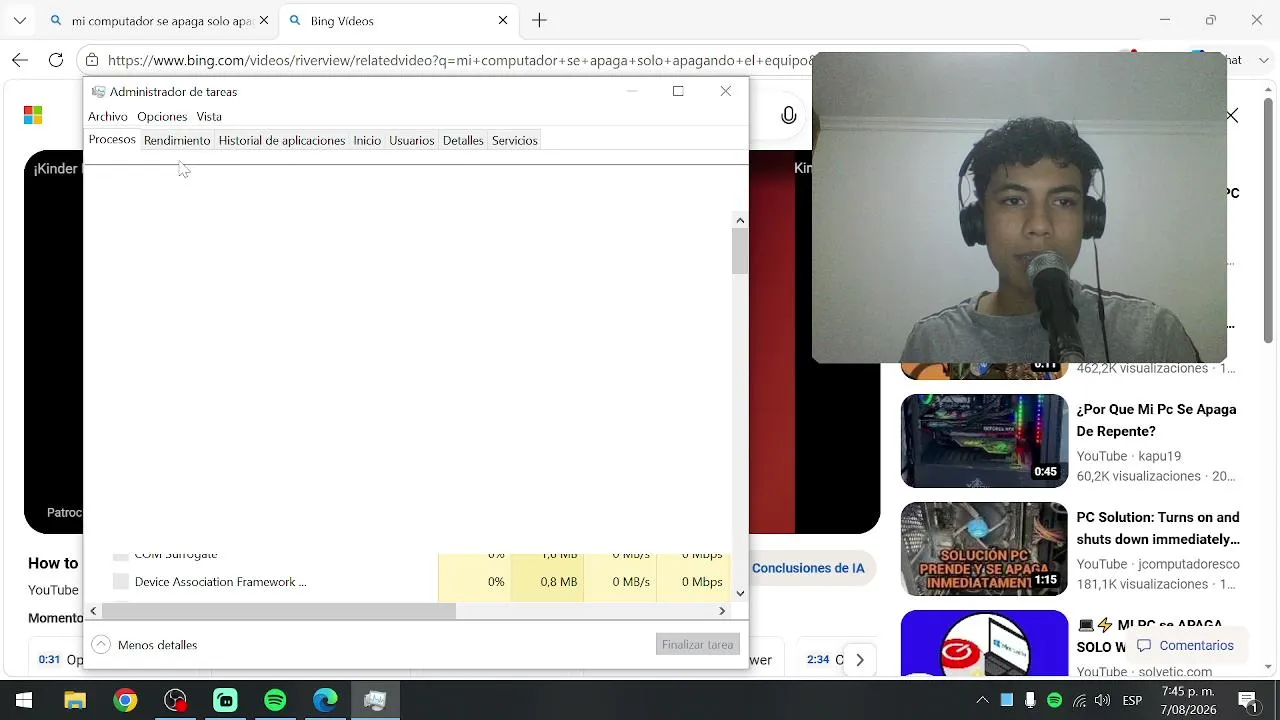Jump to the 2:34 moment marker
1280x720 pixels.
pyautogui.click(x=818, y=660)
